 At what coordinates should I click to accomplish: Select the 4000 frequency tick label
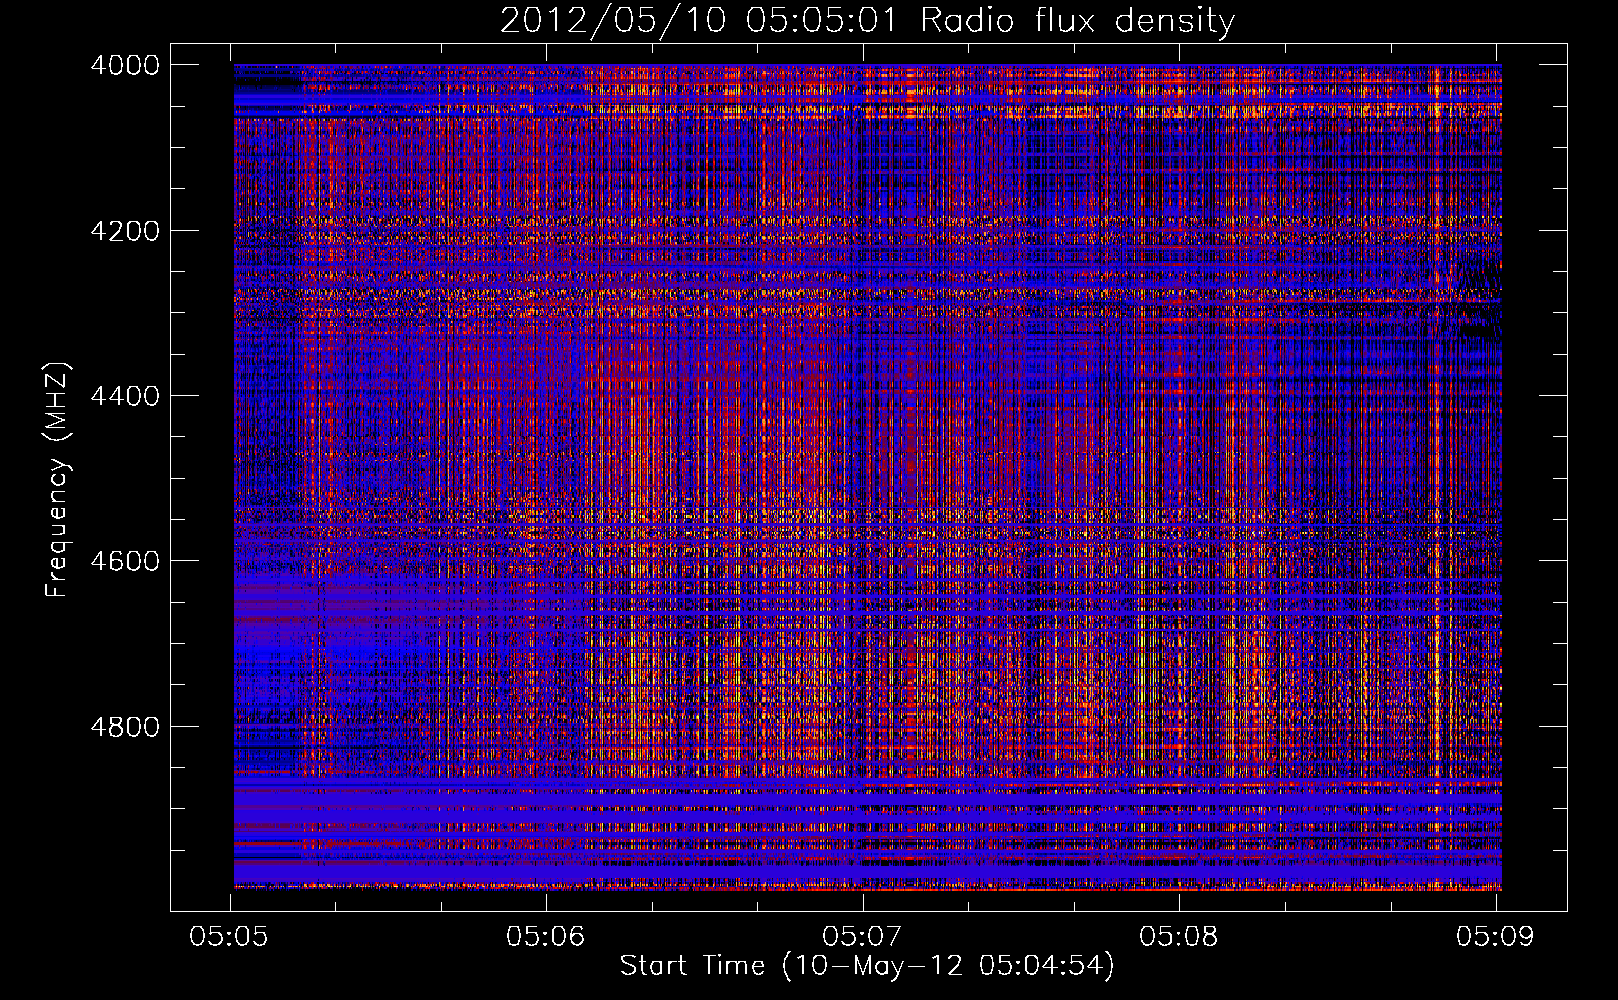[x=125, y=65]
